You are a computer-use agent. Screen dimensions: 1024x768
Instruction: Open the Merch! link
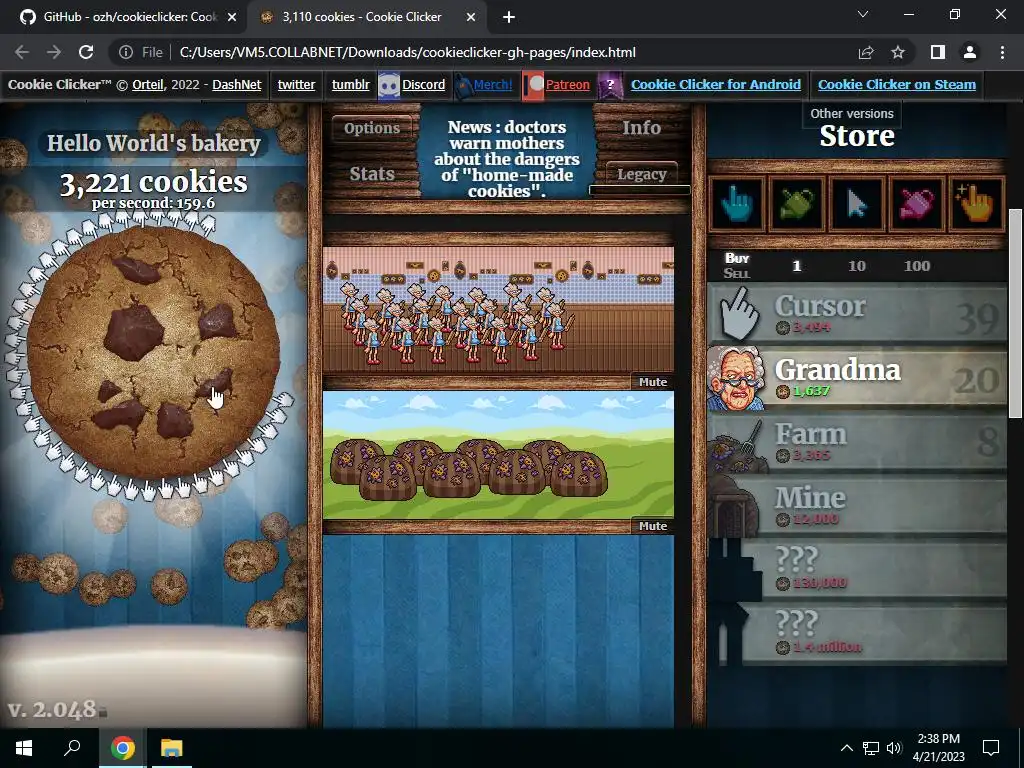pos(493,85)
